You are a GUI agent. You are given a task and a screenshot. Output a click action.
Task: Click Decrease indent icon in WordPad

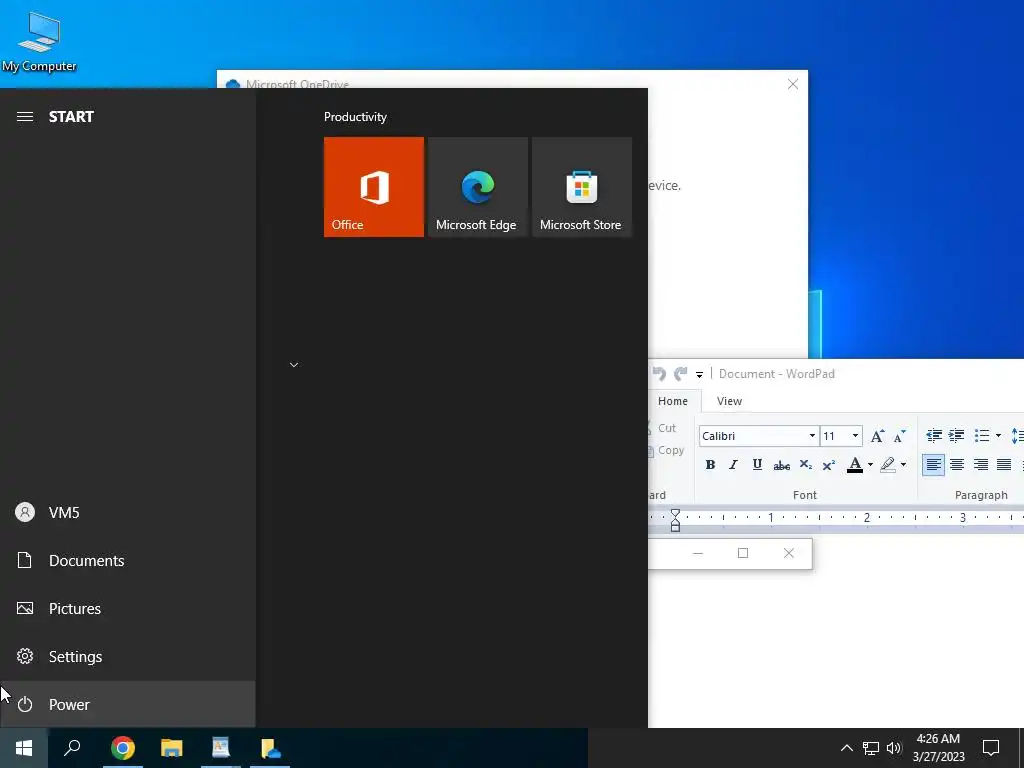click(934, 436)
